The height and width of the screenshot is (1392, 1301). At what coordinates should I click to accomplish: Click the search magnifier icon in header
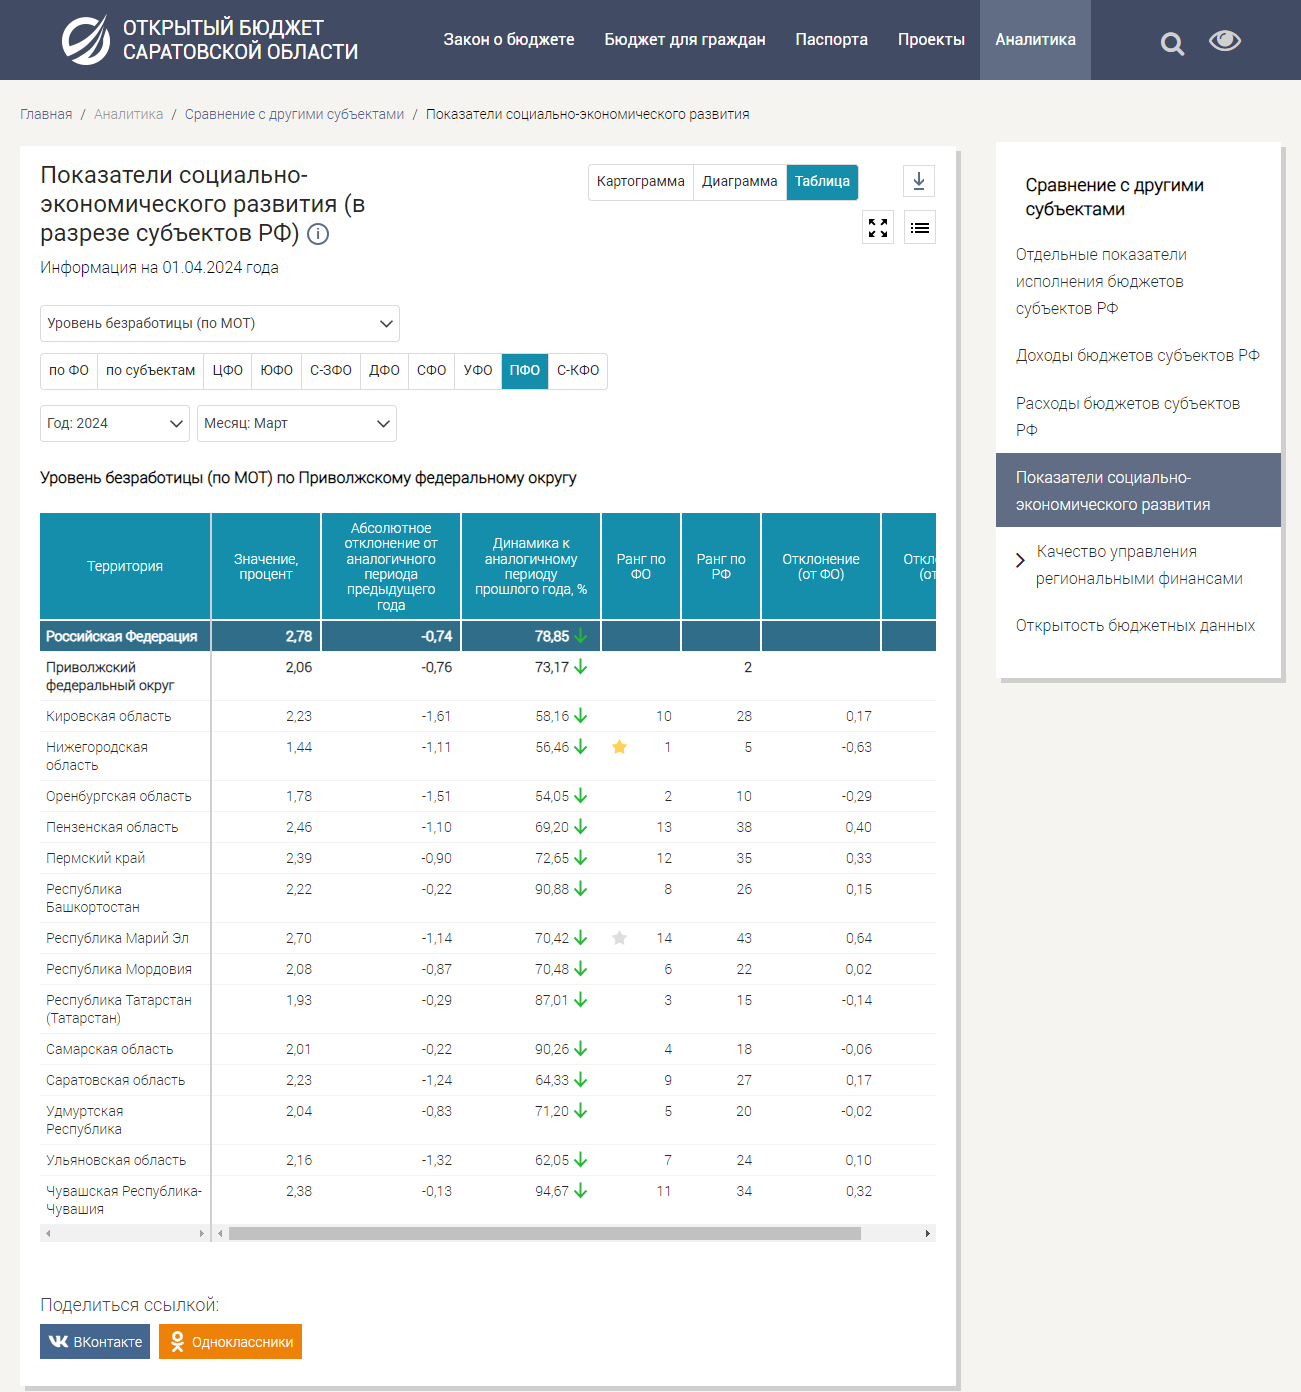coord(1172,43)
